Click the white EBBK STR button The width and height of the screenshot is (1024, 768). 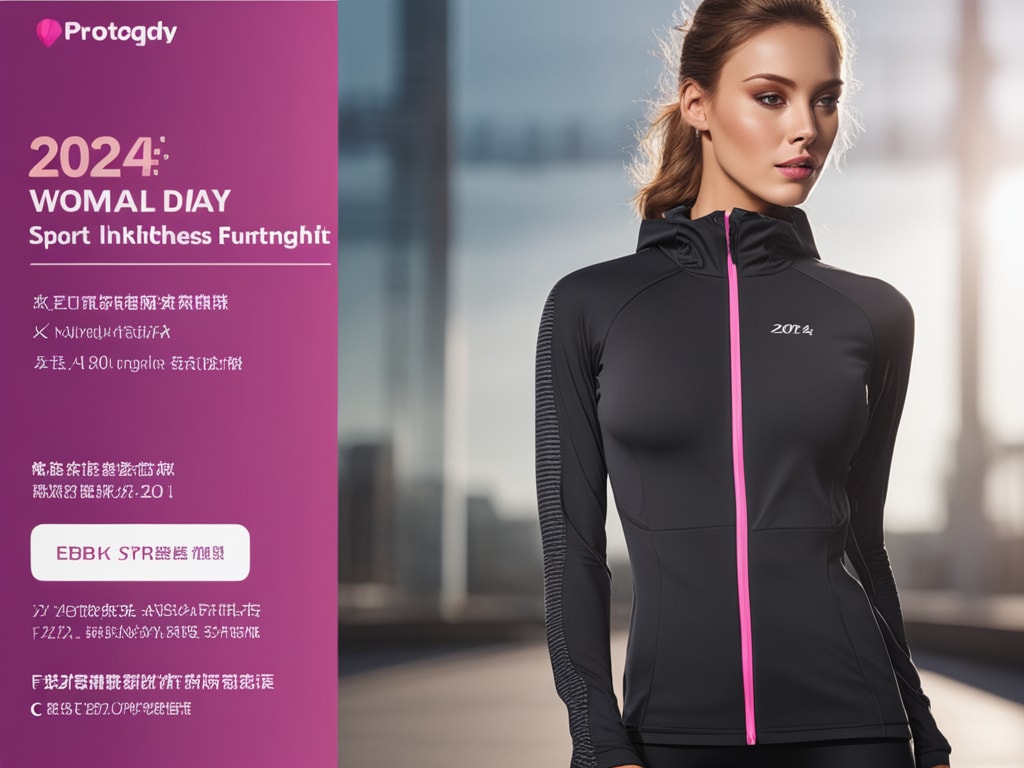140,552
